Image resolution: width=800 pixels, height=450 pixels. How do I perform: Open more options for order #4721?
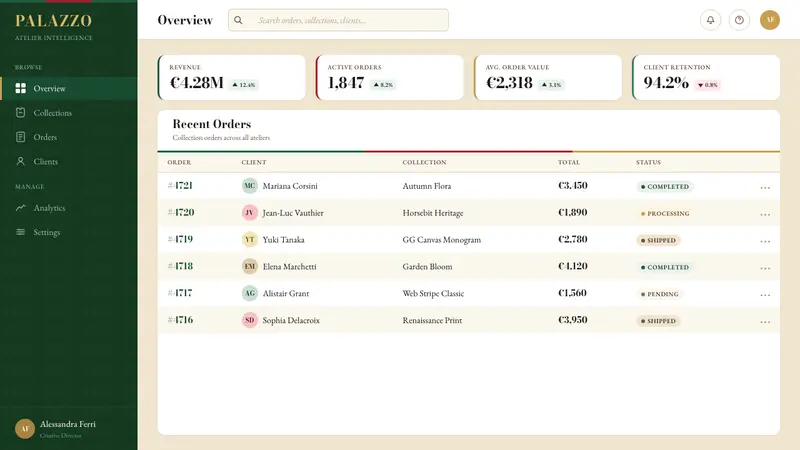[x=765, y=187]
